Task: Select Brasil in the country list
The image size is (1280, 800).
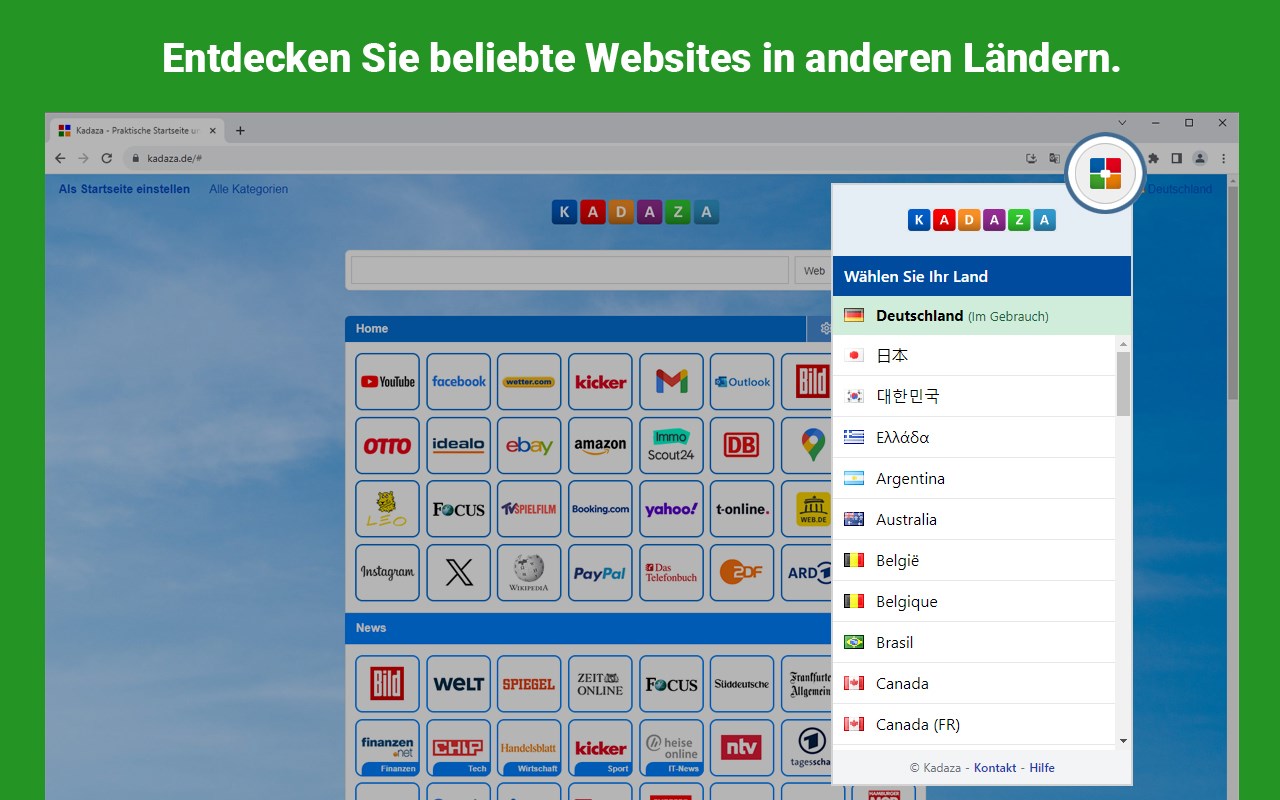Action: (974, 642)
